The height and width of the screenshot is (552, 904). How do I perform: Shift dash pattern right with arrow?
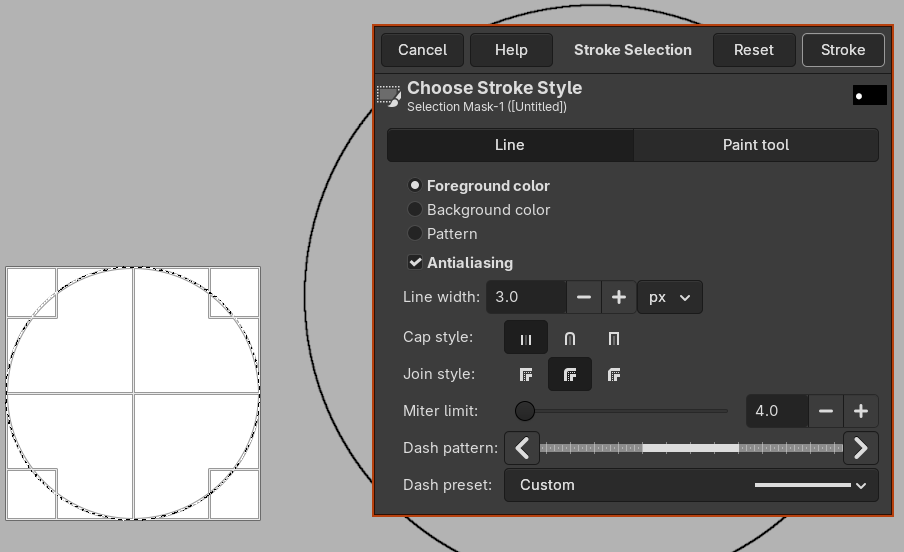861,448
